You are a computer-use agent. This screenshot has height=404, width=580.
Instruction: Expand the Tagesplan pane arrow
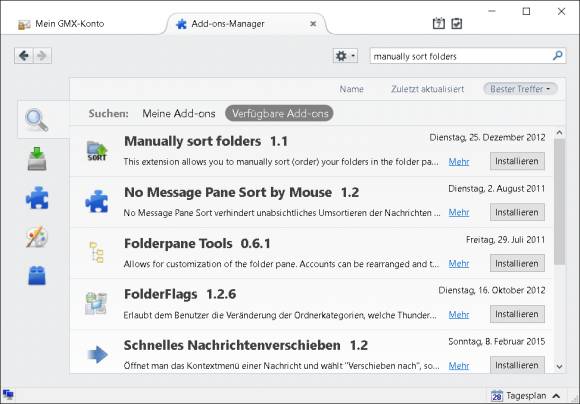(x=556, y=396)
